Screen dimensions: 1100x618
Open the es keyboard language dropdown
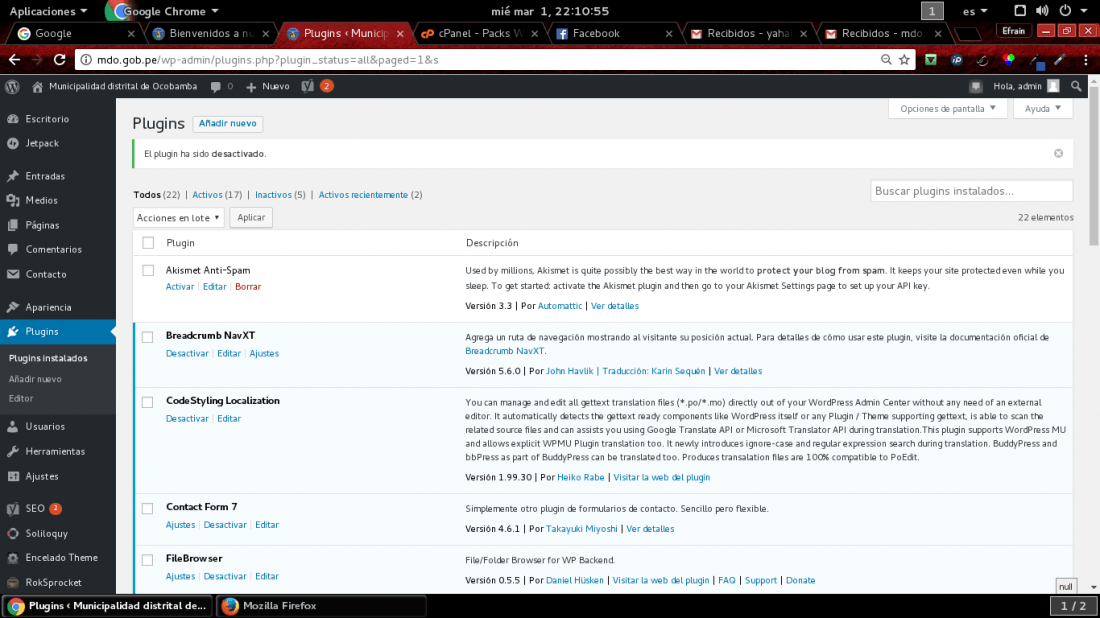974,11
